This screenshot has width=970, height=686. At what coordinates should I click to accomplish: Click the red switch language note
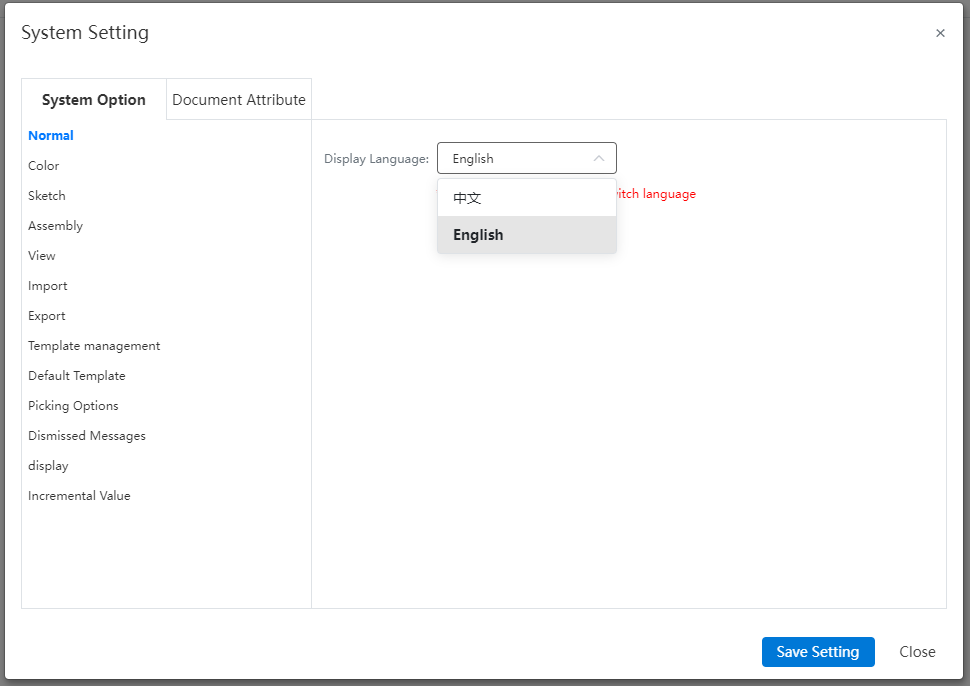(x=656, y=194)
